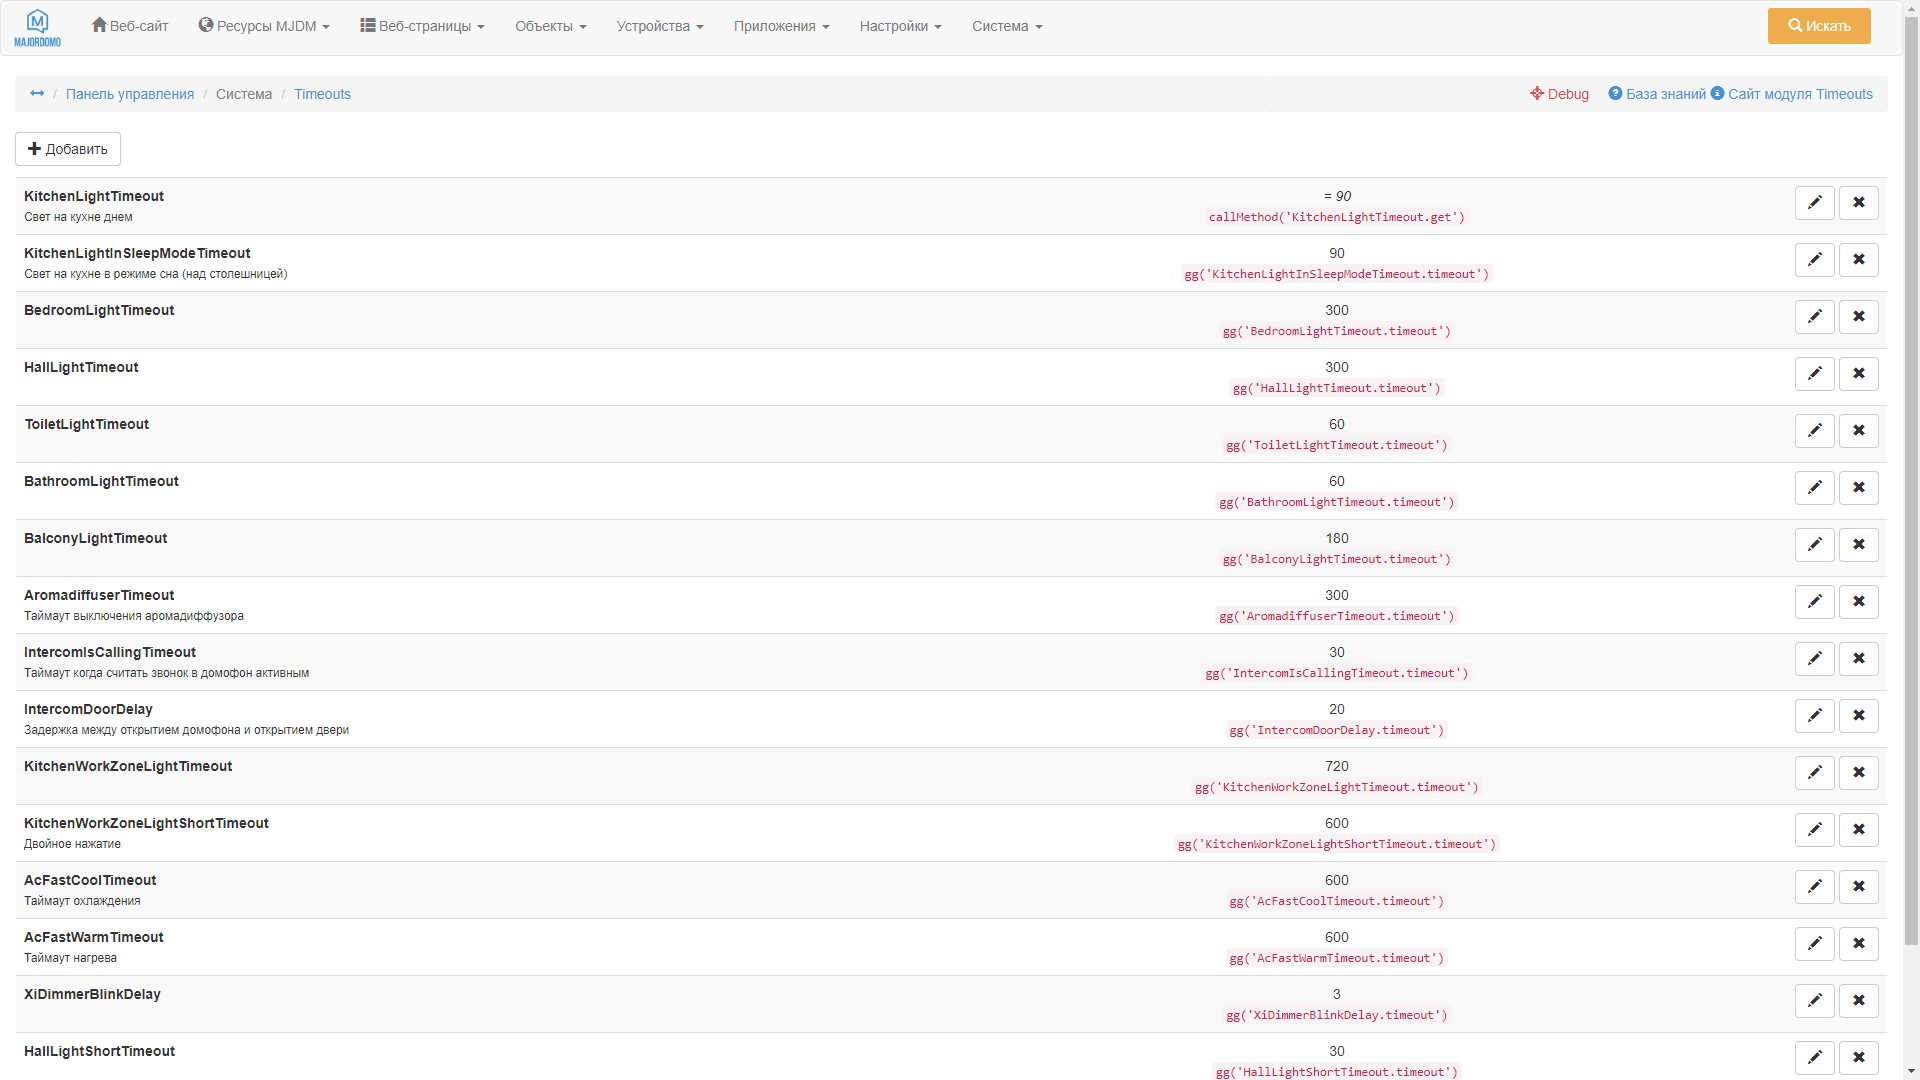Edit the IntercomDoorDelay entry using pencil icon
Viewport: 1920px width, 1080px height.
pyautogui.click(x=1815, y=715)
